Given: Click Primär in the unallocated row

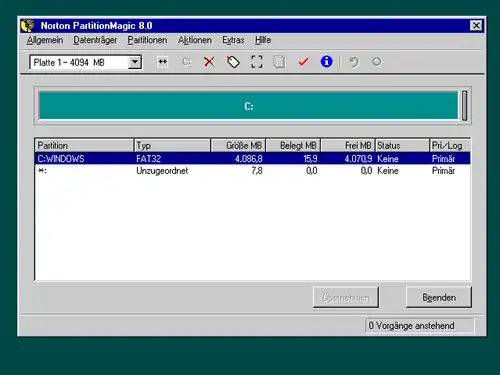Looking at the screenshot, I should pos(443,171).
